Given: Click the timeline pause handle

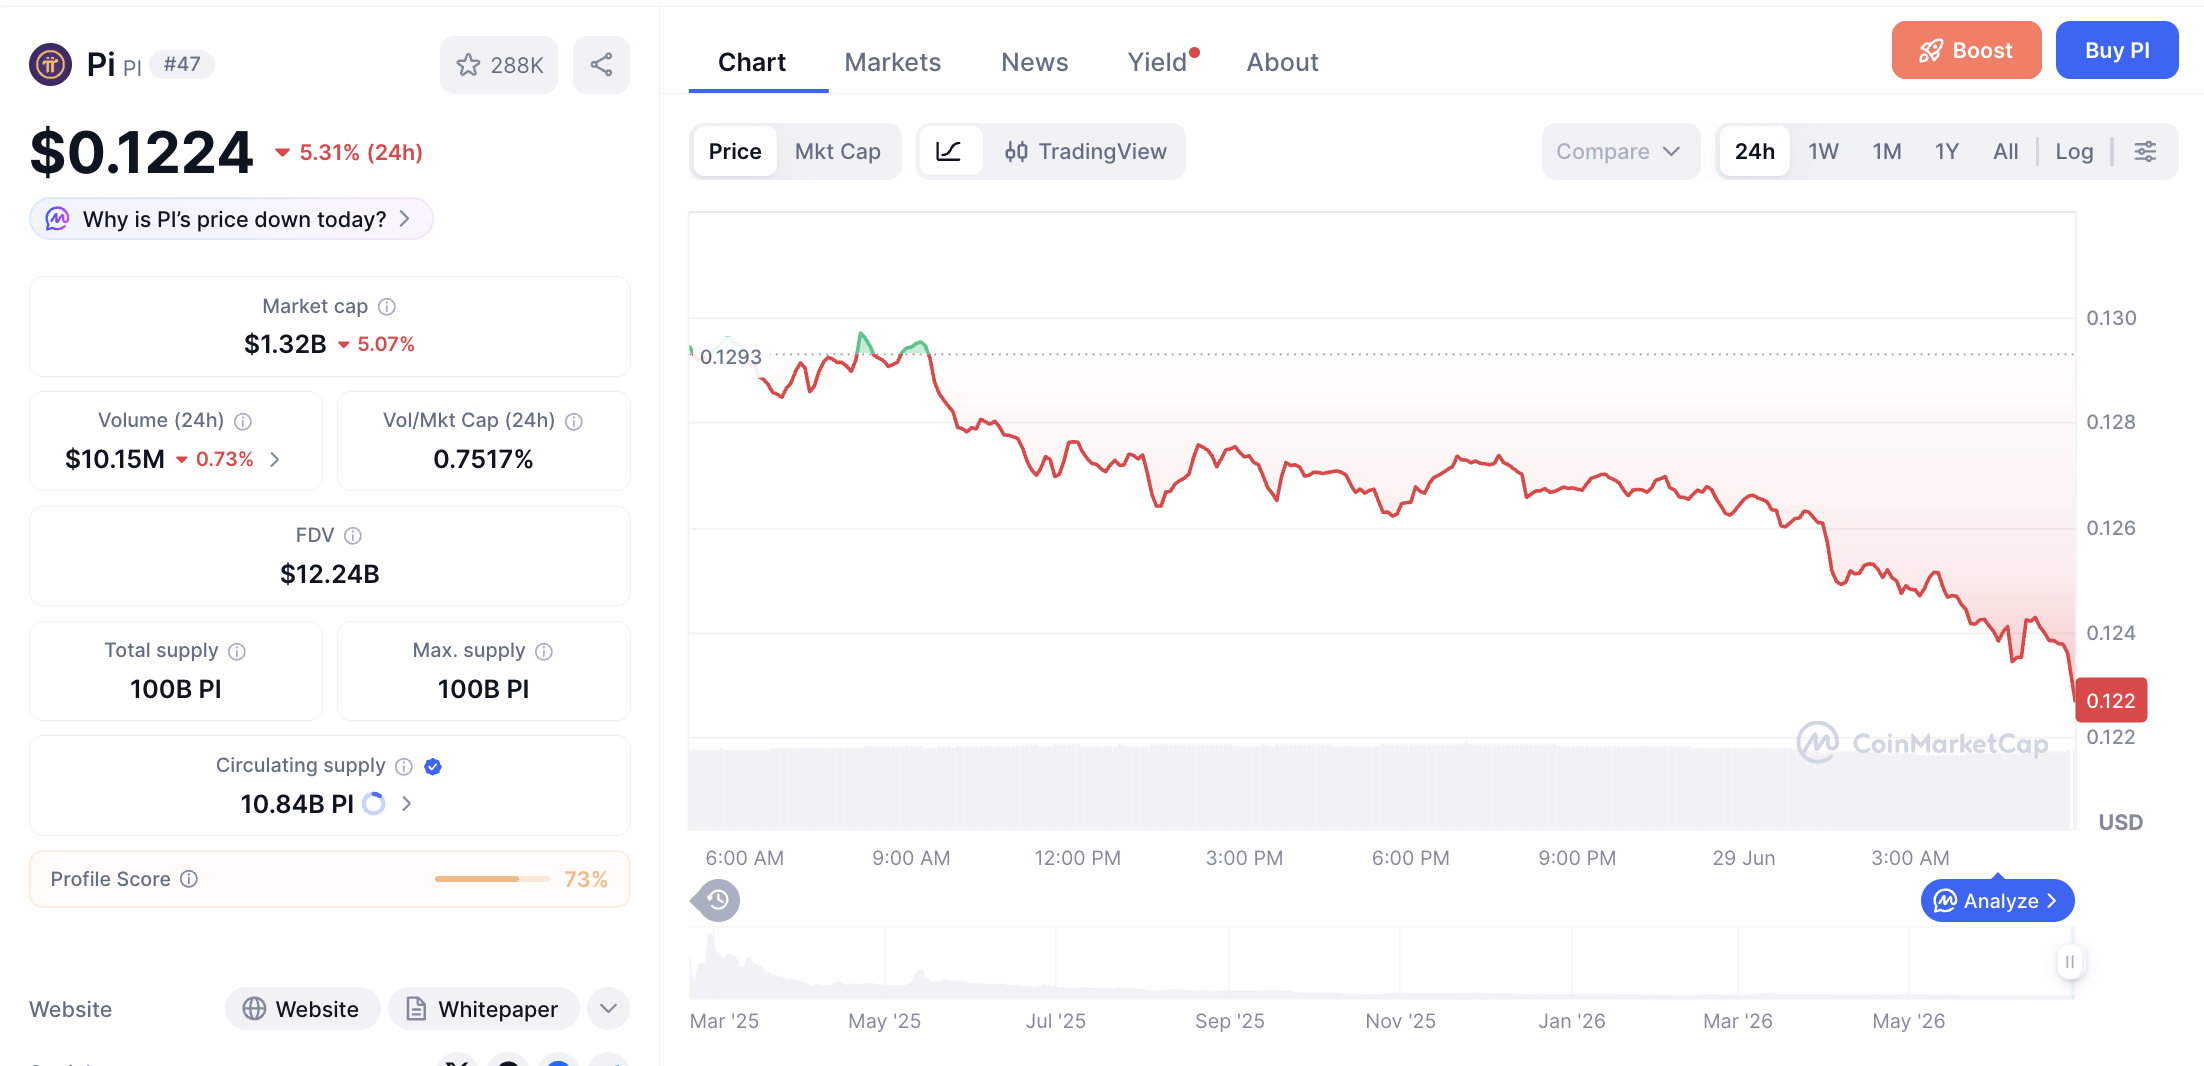Looking at the screenshot, I should (2070, 962).
